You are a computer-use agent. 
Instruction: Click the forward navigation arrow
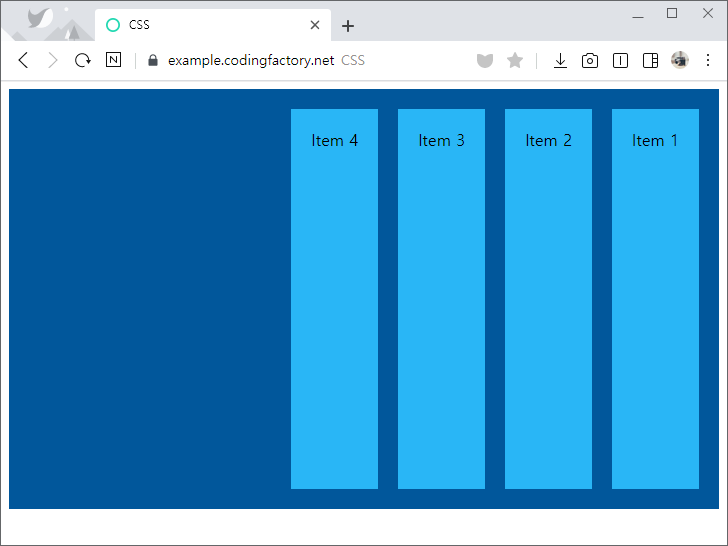point(53,60)
